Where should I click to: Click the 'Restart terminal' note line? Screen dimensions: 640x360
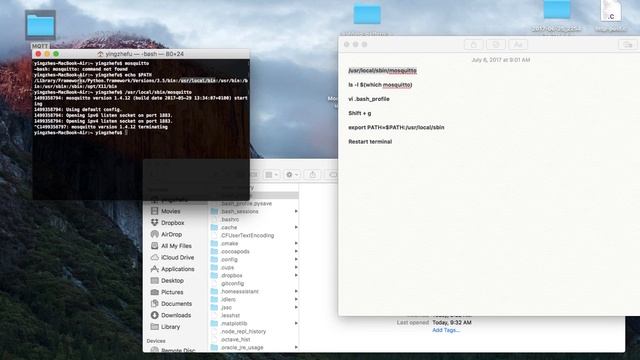(370, 142)
